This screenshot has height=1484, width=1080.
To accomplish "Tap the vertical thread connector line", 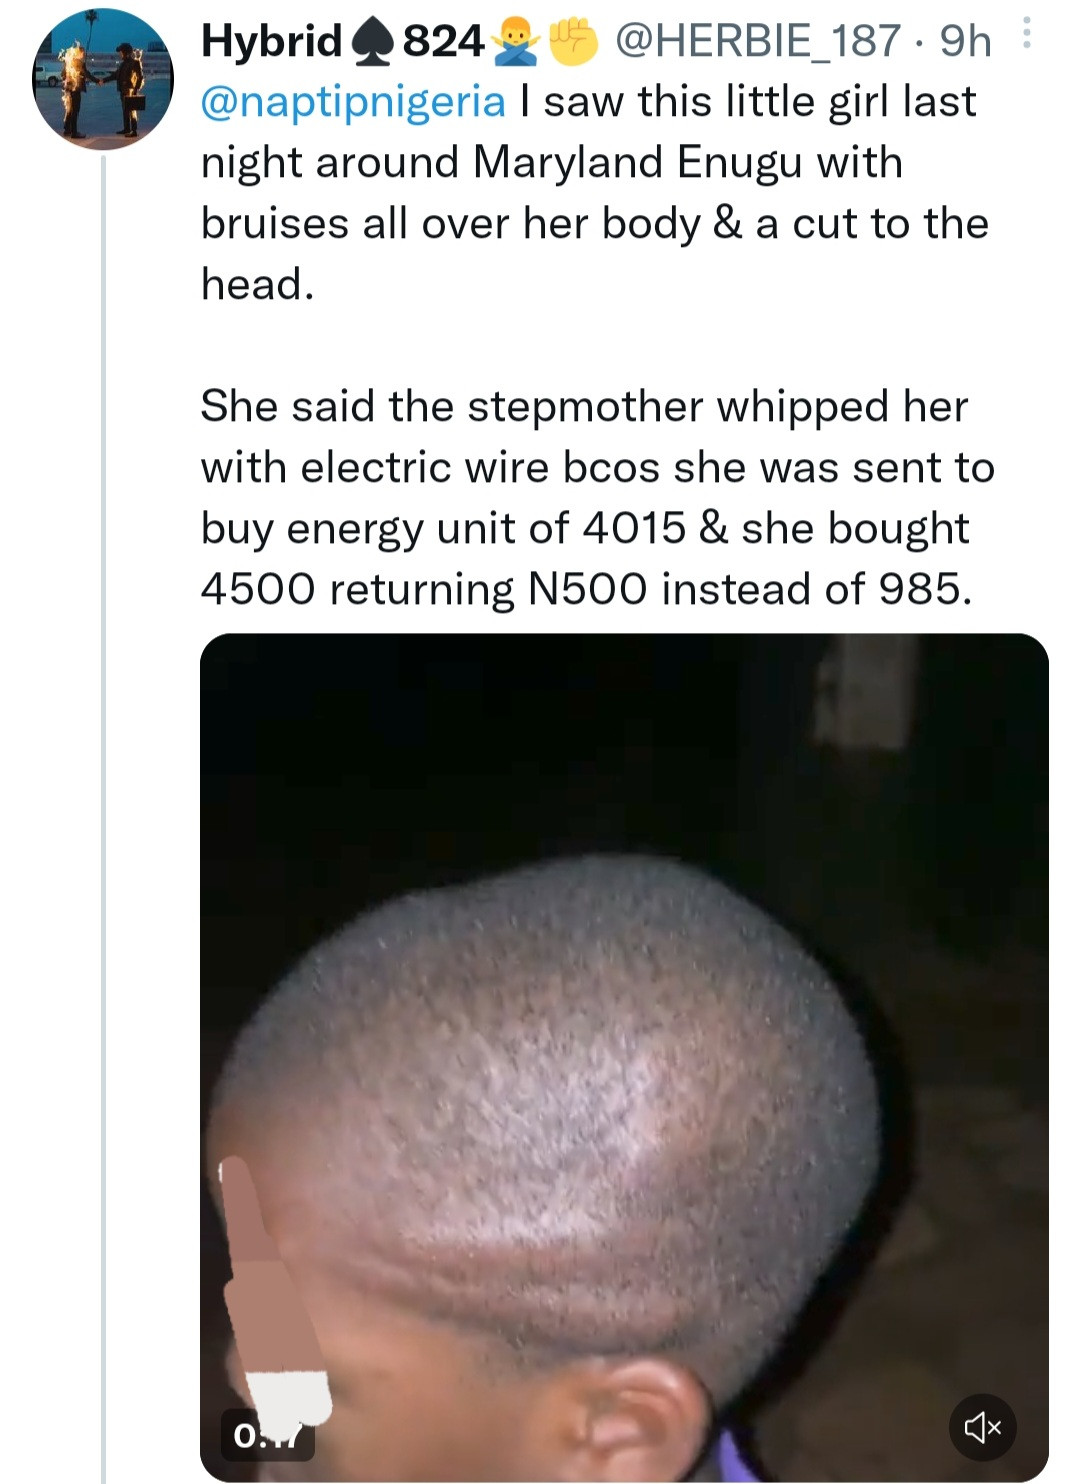I will [103, 820].
